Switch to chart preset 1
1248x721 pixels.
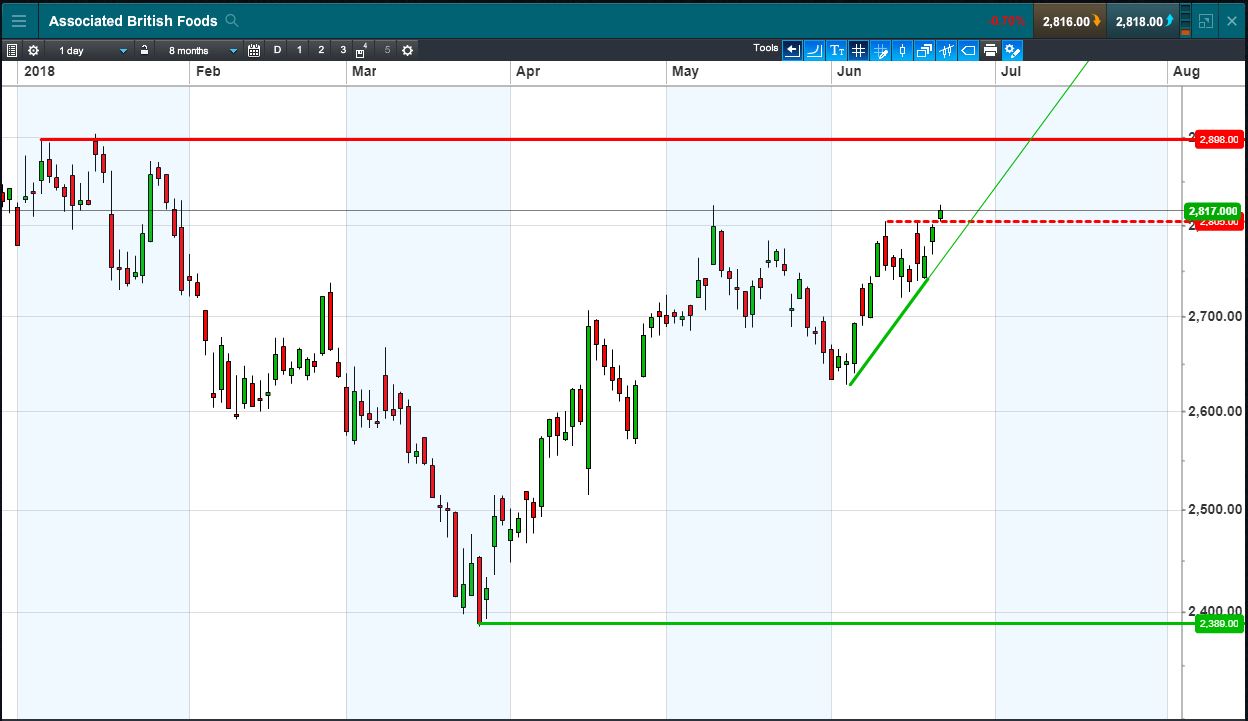click(299, 50)
